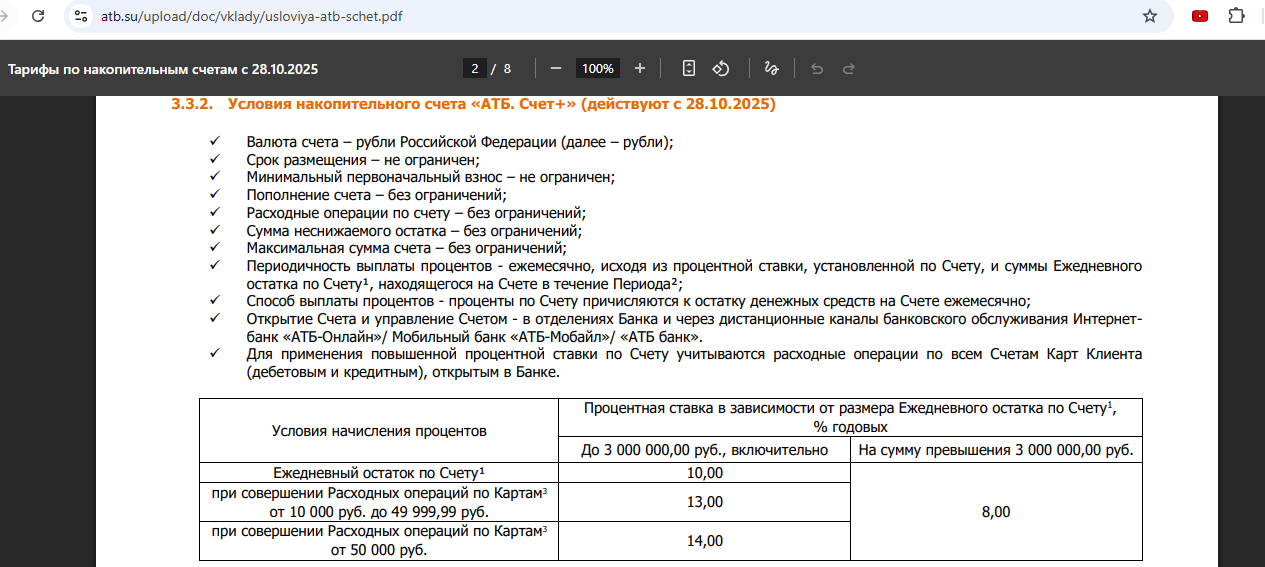Screen dimensions: 1265x567
Task: Rotate the PDF counterclockwise
Action: (x=720, y=68)
